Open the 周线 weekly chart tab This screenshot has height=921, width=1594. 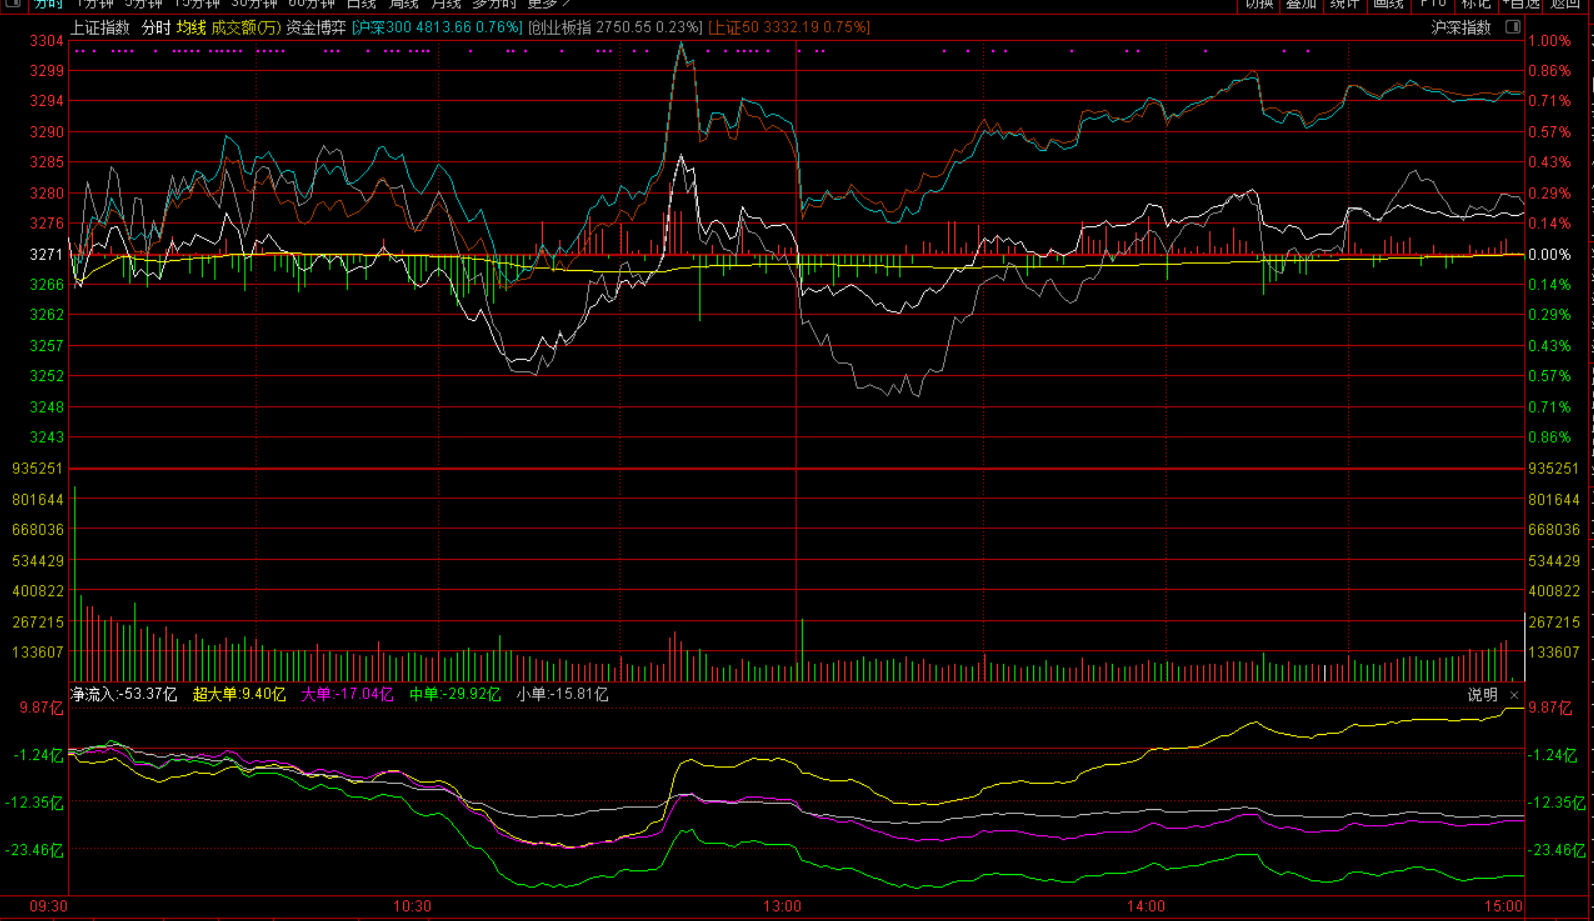(x=403, y=4)
